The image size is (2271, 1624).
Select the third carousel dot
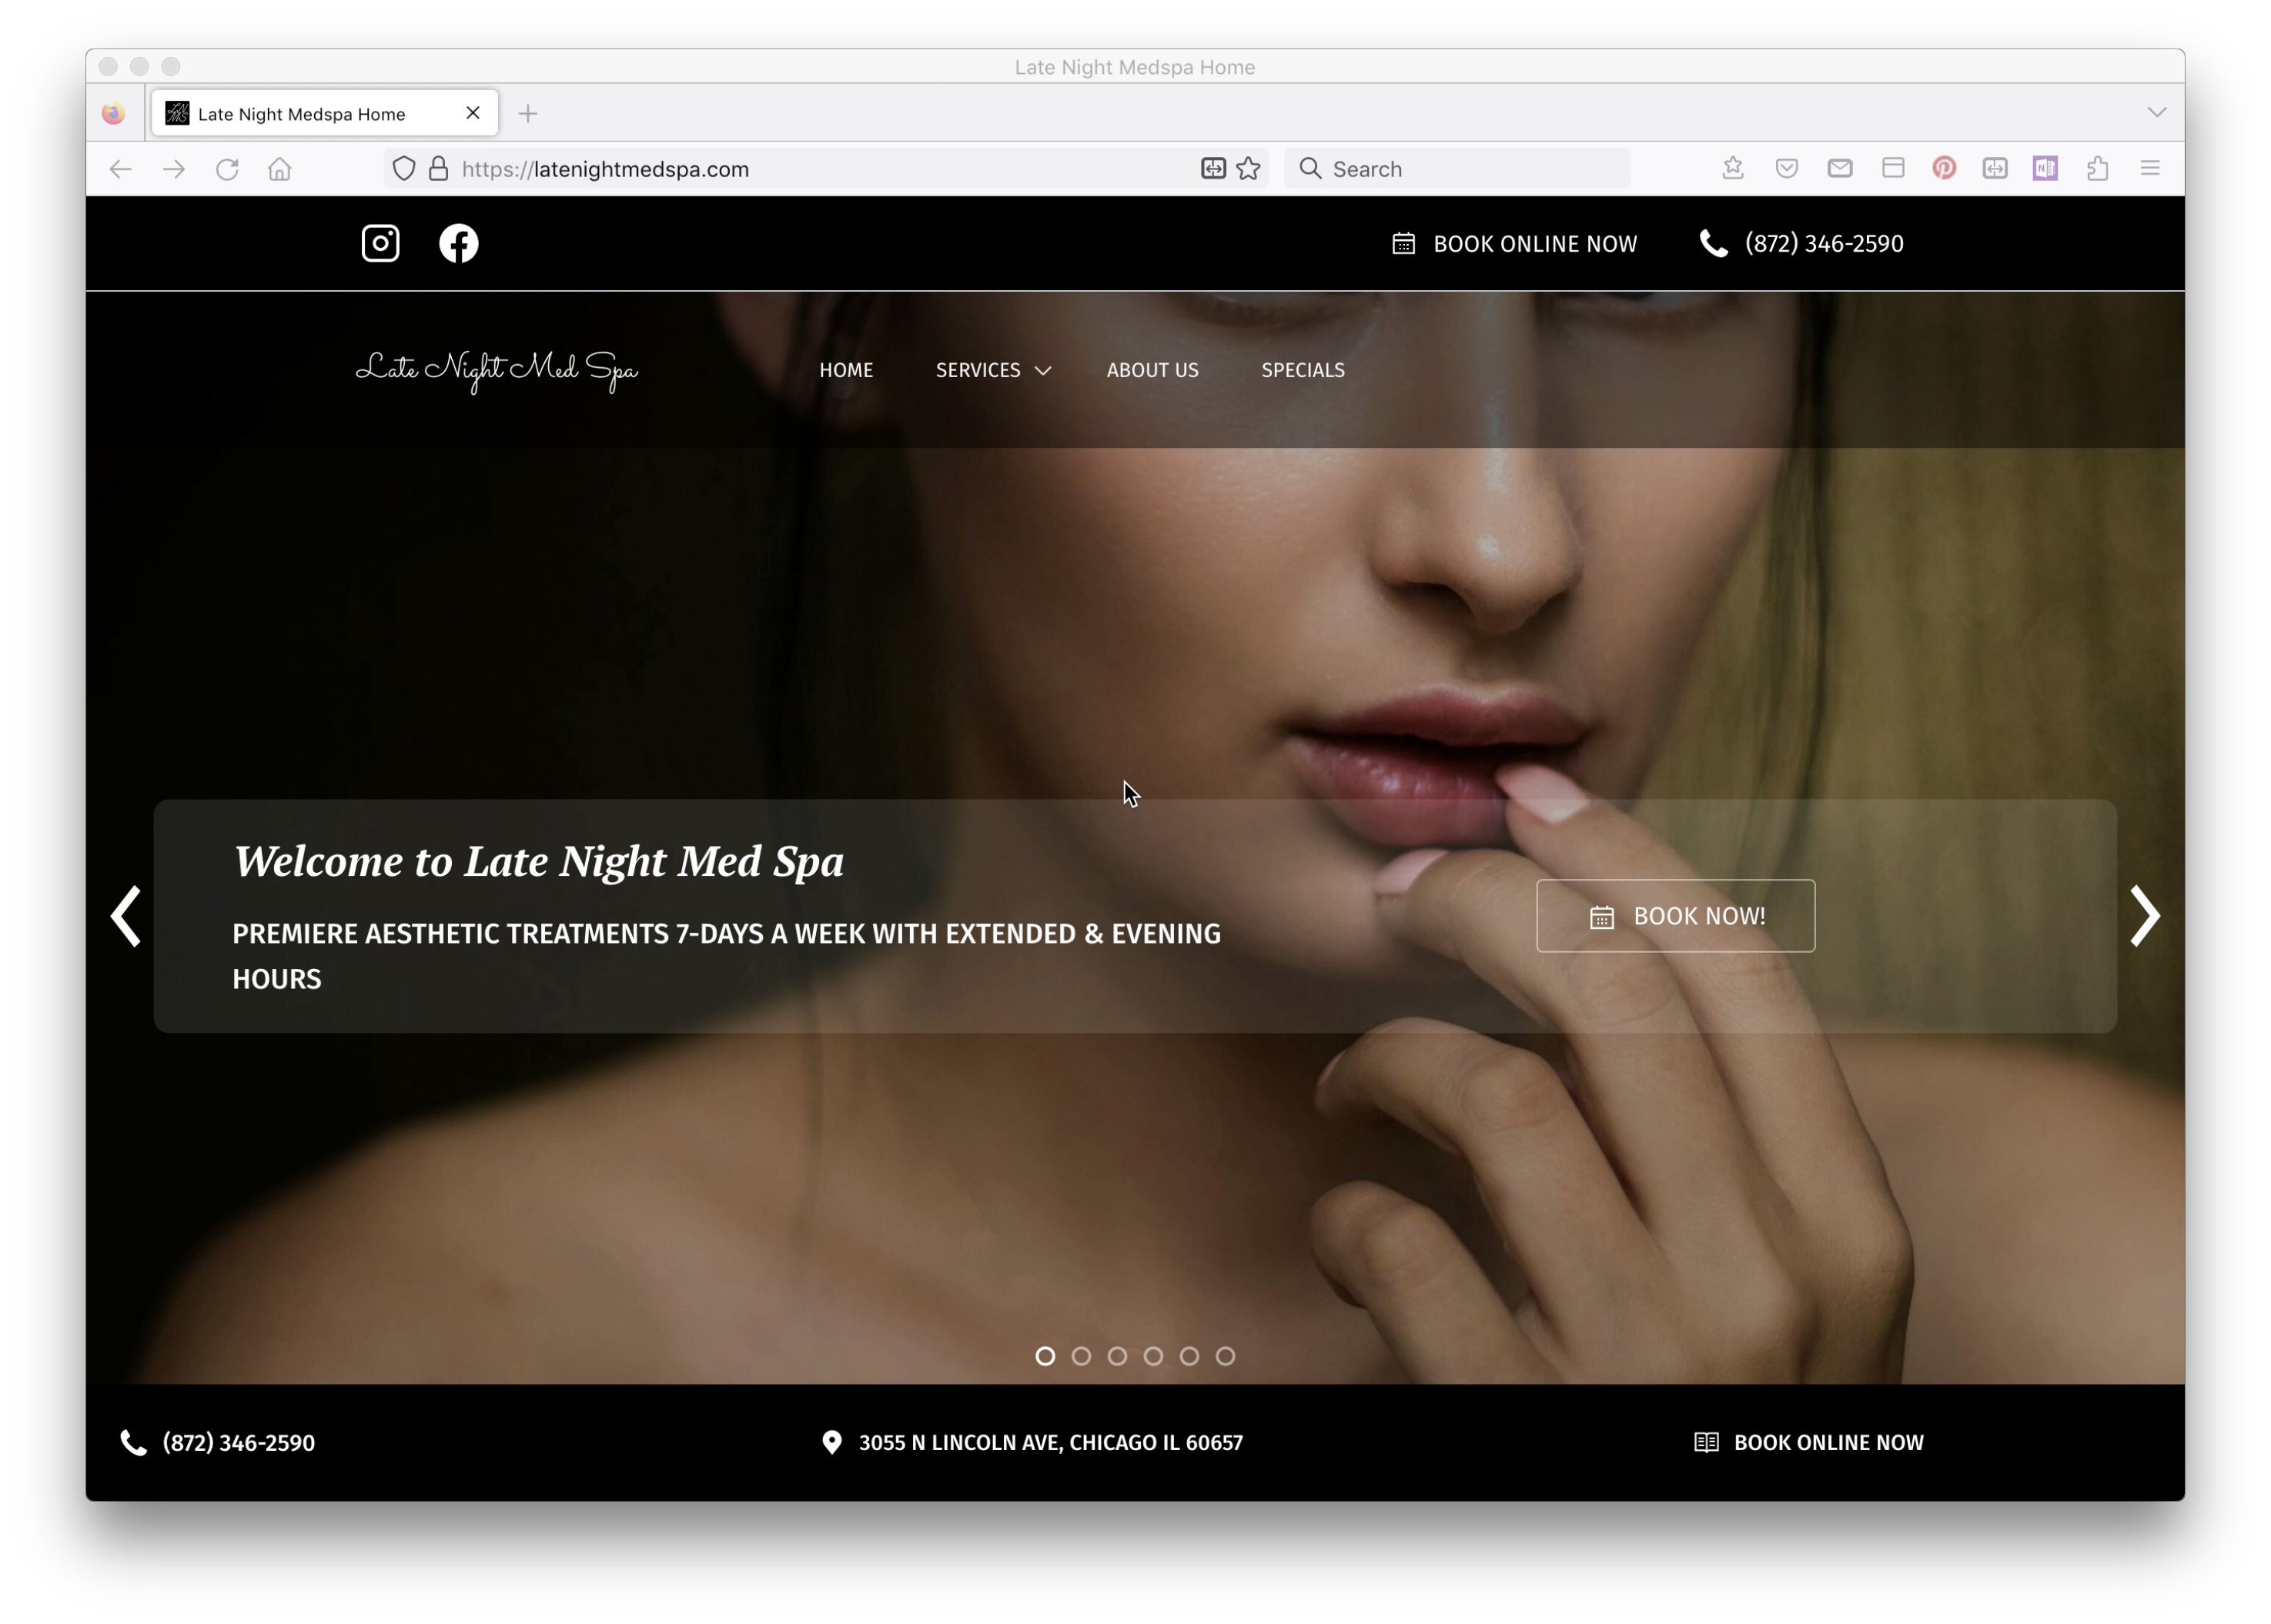tap(1117, 1356)
